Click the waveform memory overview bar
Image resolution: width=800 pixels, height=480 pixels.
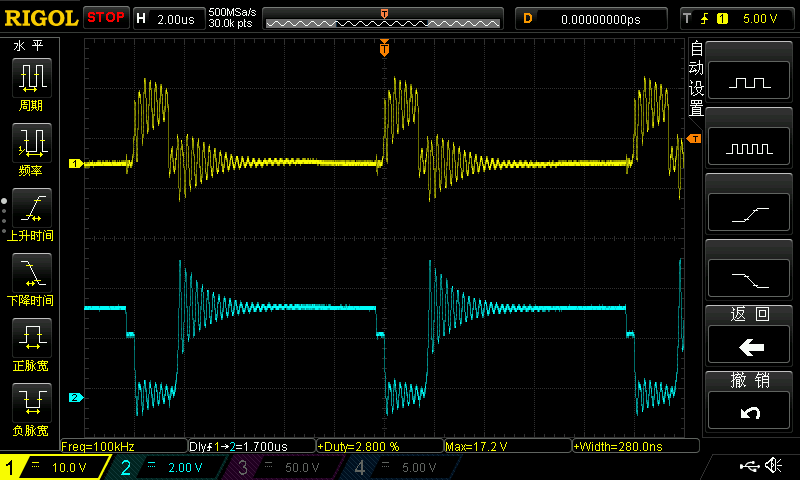point(383,19)
